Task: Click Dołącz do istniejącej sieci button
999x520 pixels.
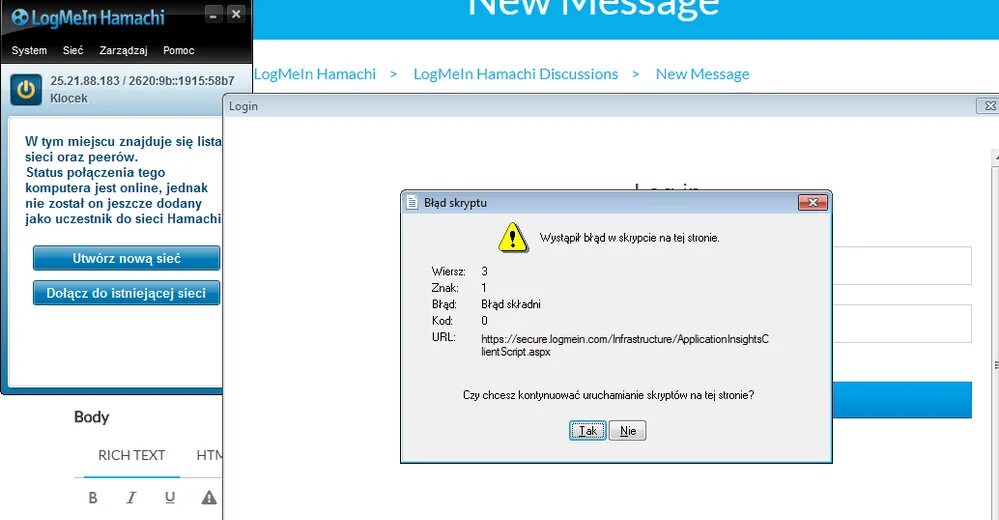Action: click(126, 293)
